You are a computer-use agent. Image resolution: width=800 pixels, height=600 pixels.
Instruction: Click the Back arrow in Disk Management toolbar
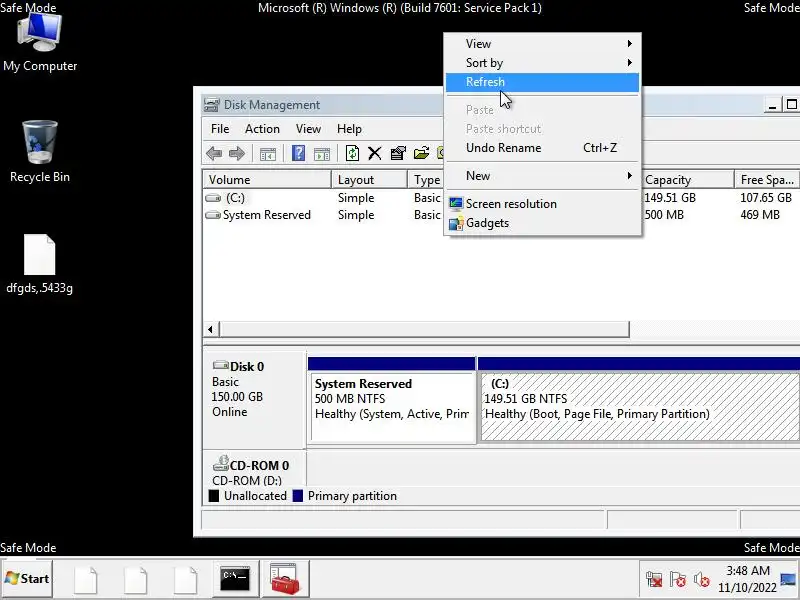pyautogui.click(x=214, y=153)
